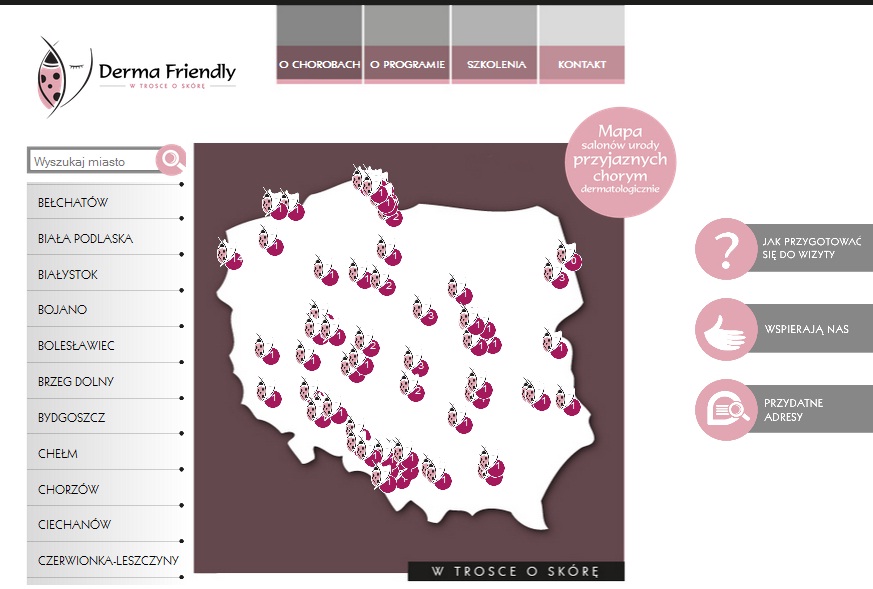Image resolution: width=873 pixels, height=589 pixels.
Task: Click the Derma Friendly logo
Action: pyautogui.click(x=137, y=74)
